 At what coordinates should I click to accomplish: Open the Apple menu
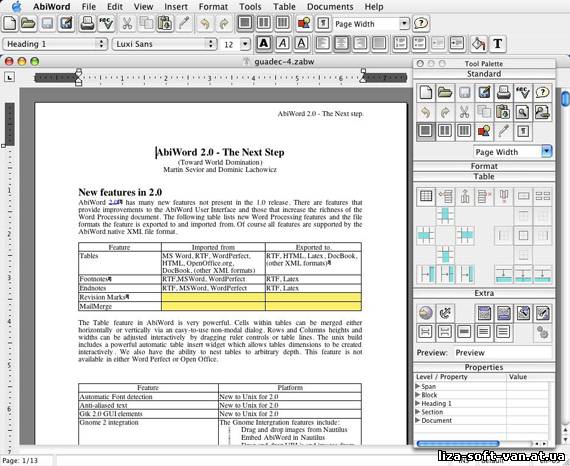tap(16, 7)
